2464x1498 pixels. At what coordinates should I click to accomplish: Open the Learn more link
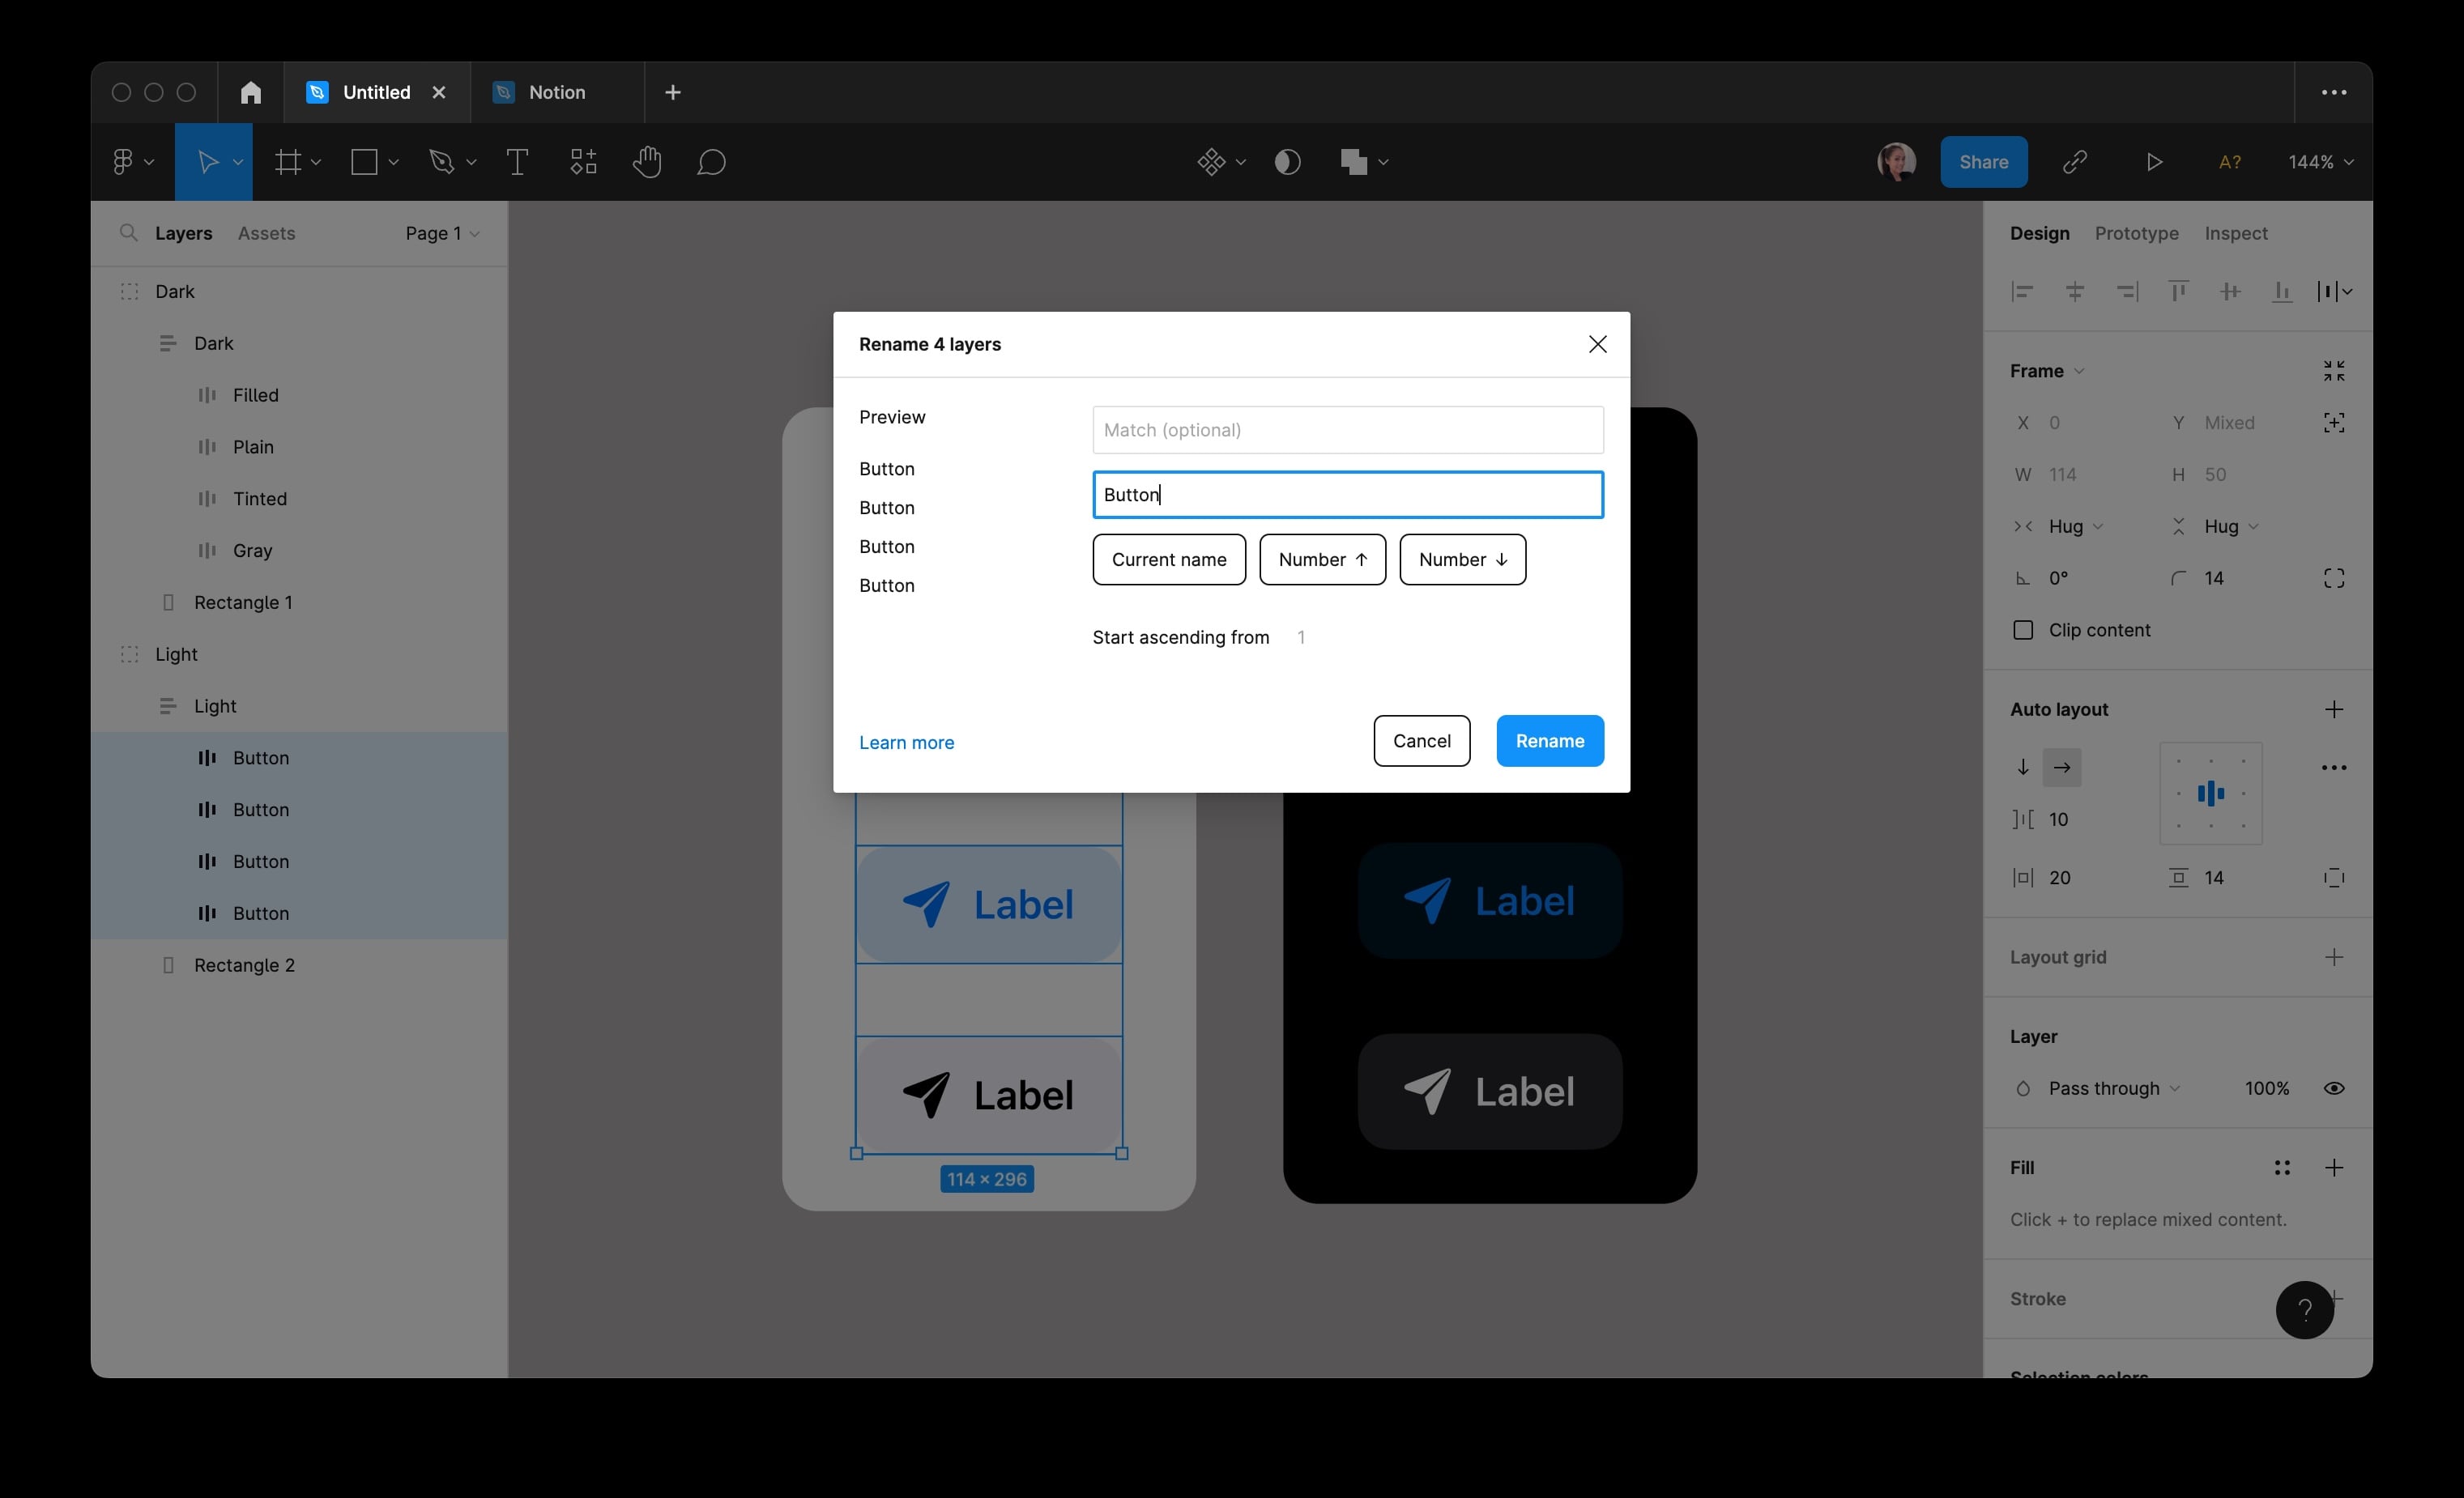(906, 742)
